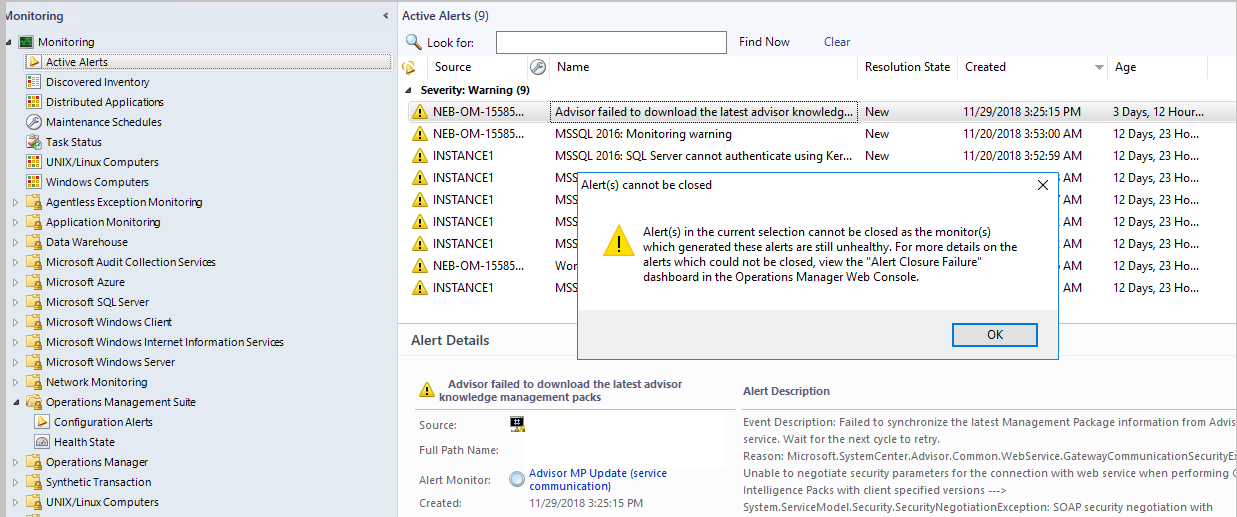
Task: Click the maintenance mode wrench column header
Action: pos(538,68)
